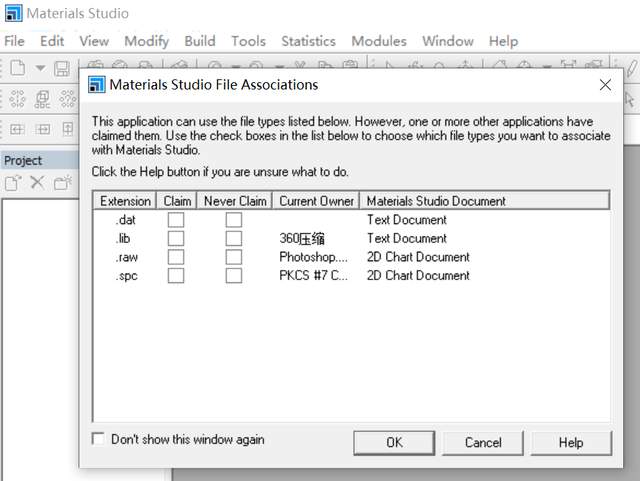Open the Build menu
The height and width of the screenshot is (481, 640).
click(200, 41)
